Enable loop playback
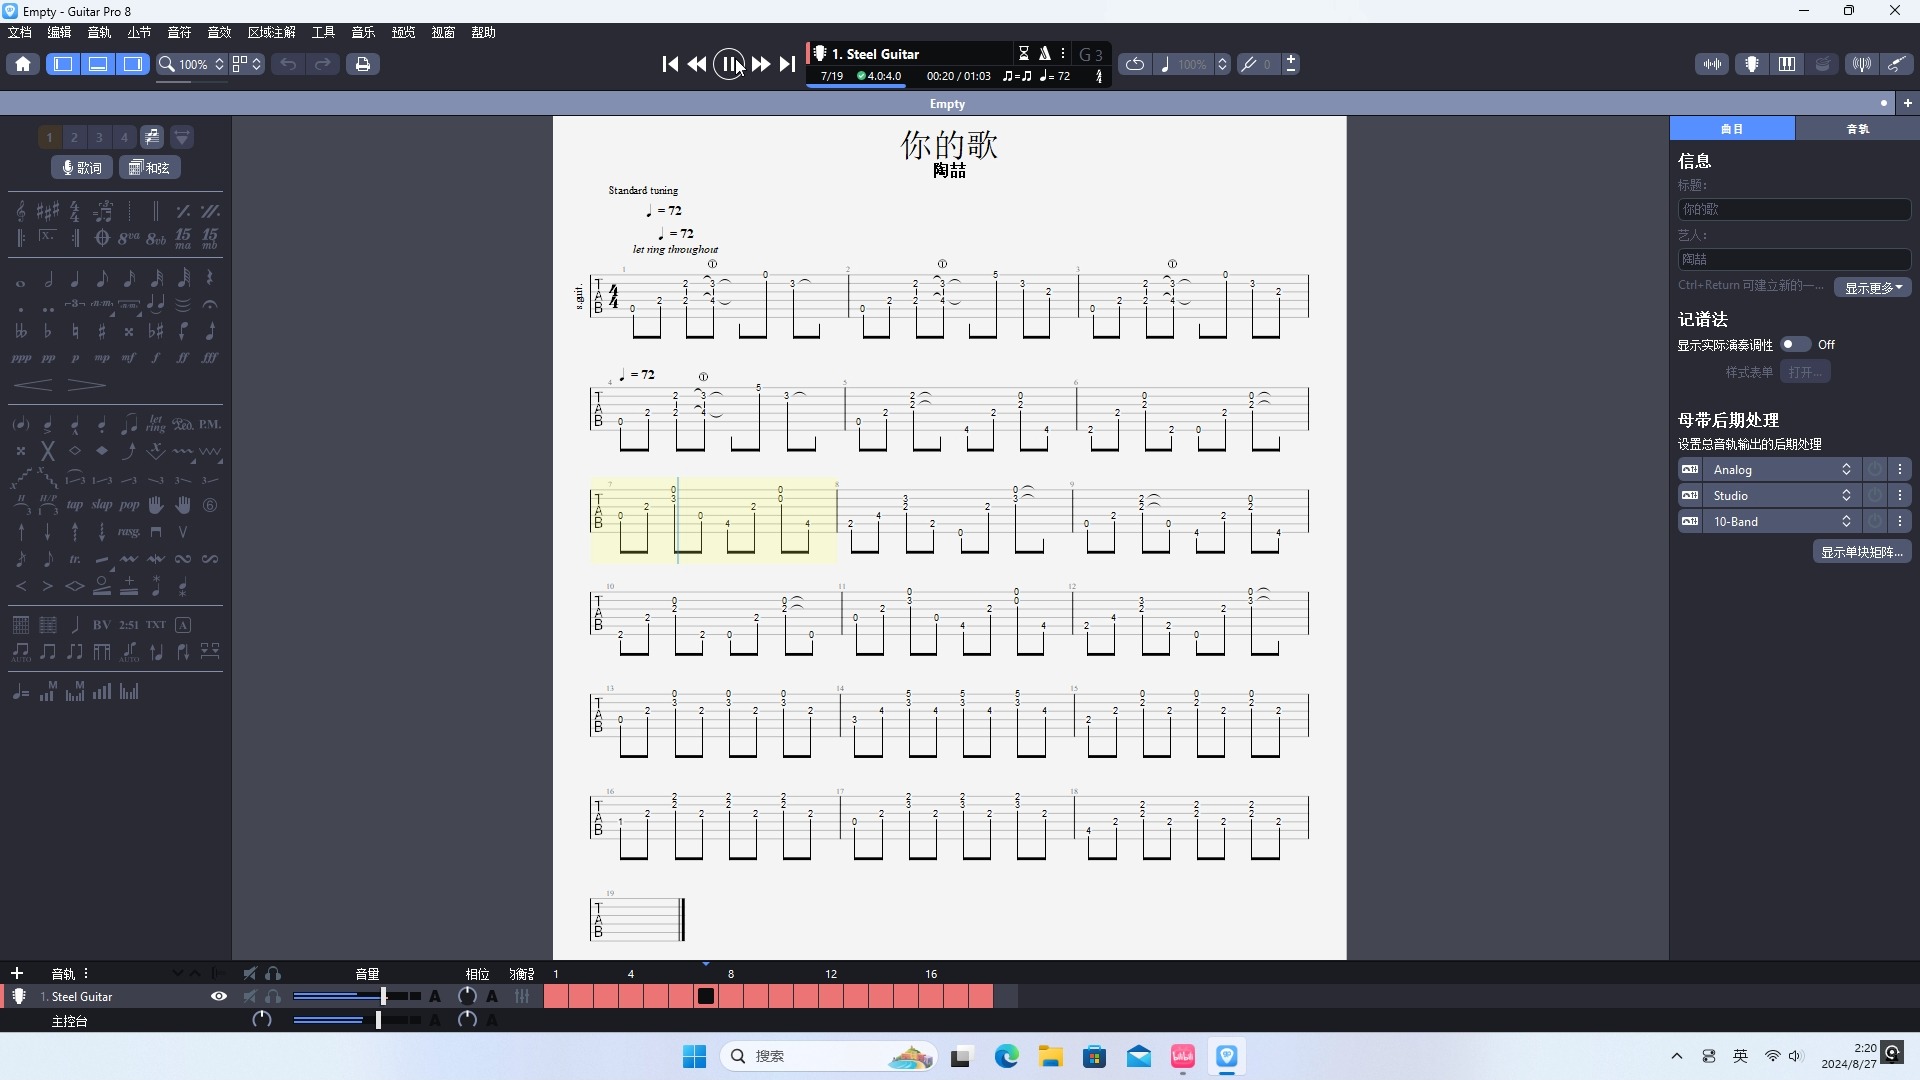The image size is (1920, 1080). [x=1135, y=64]
